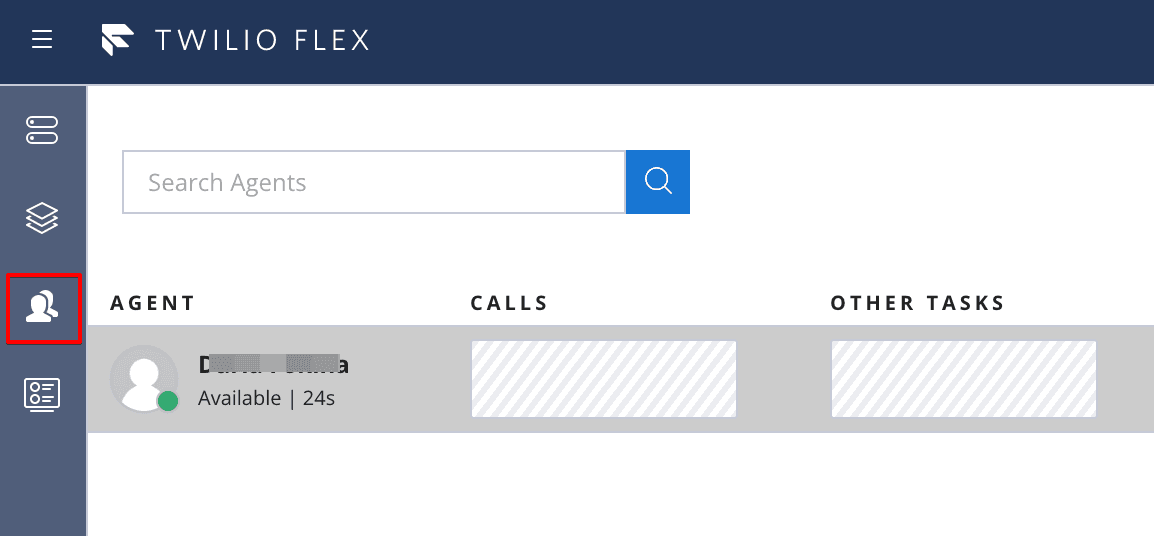Click the agent's profile avatar
The image size is (1154, 536).
[x=143, y=377]
